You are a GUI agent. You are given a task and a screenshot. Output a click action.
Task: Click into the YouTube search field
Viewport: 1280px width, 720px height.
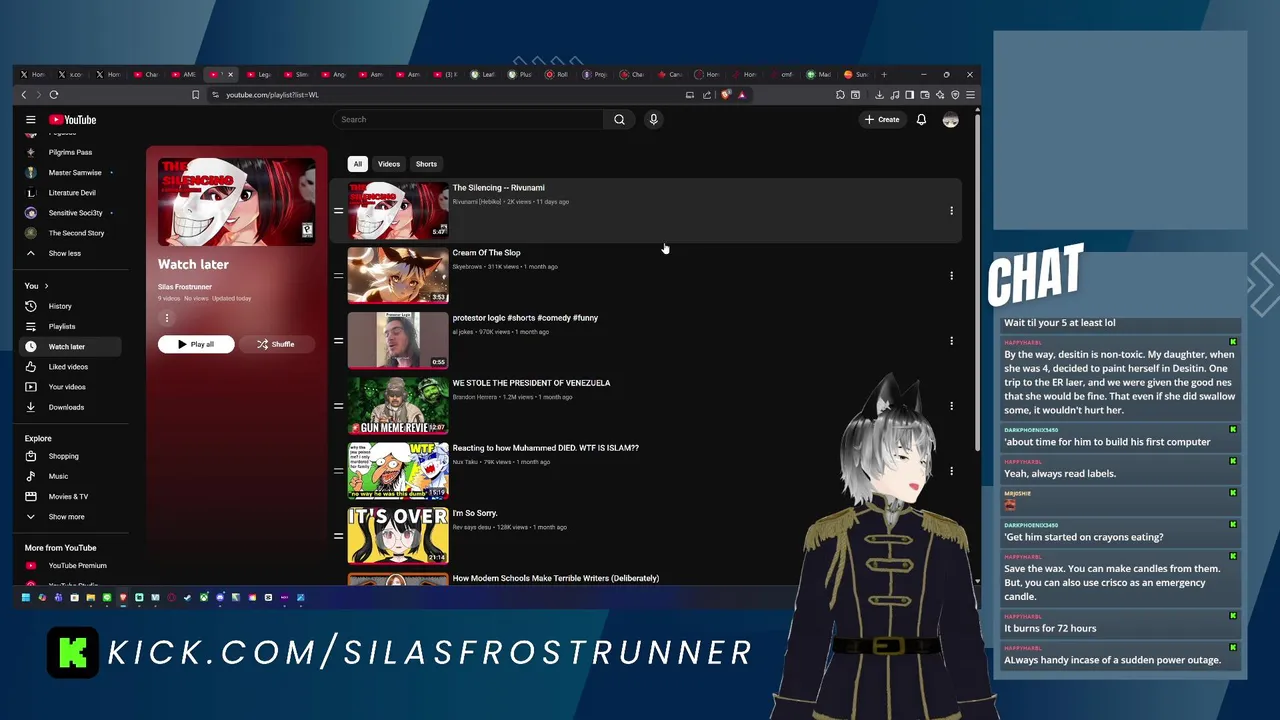468,120
